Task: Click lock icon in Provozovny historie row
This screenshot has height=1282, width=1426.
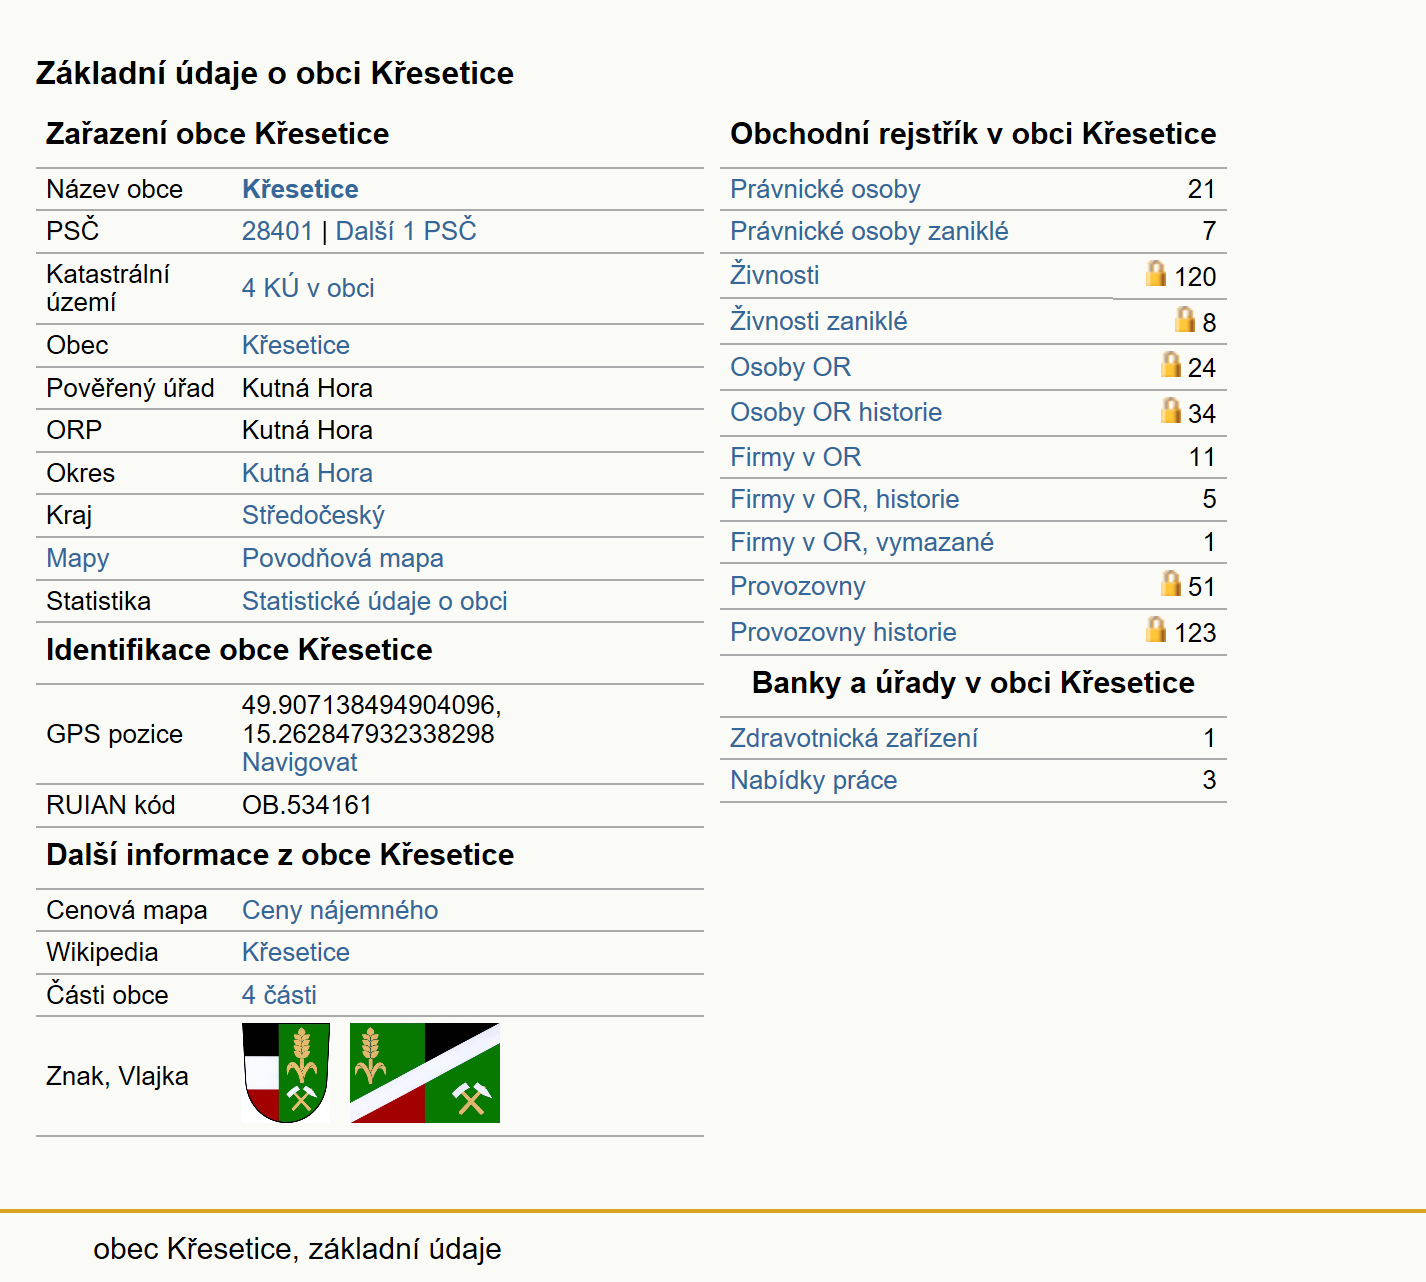Action: [x=1156, y=629]
